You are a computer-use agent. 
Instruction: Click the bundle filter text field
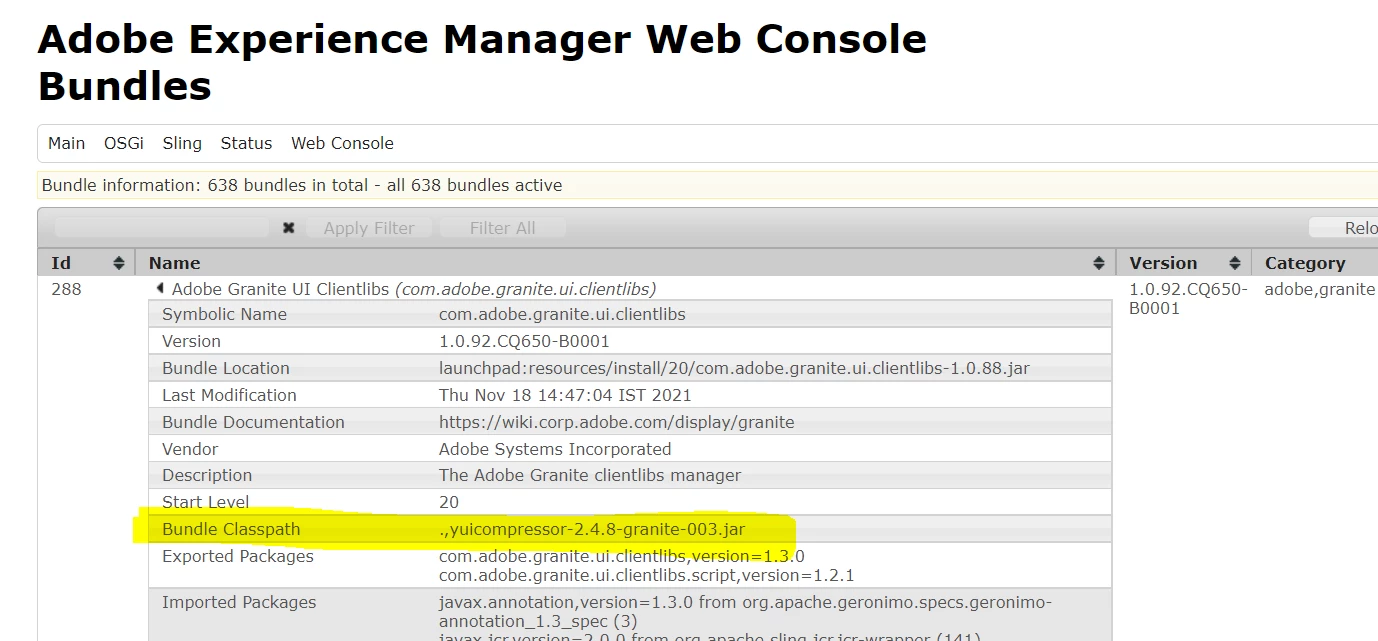[161, 228]
